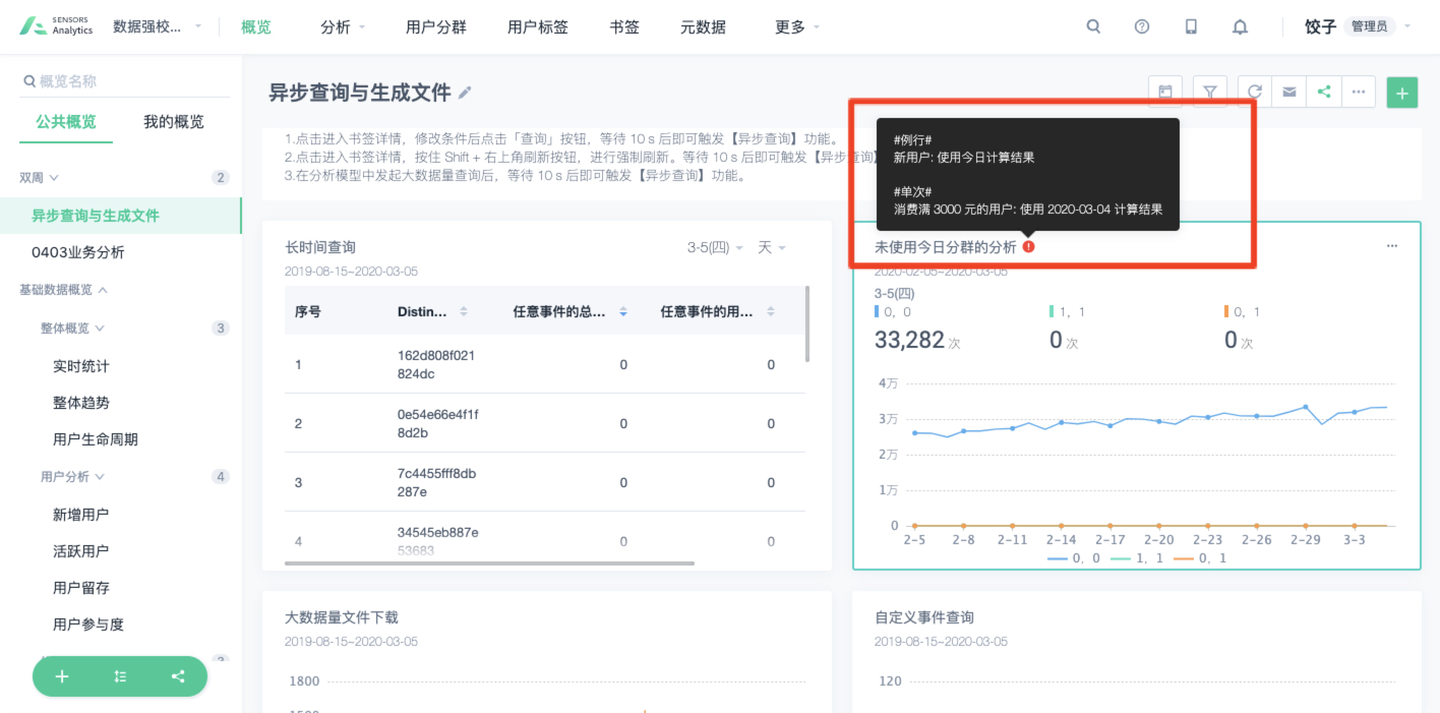This screenshot has height=713, width=1440.
Task: Sort by the Distin... column
Action: tap(463, 312)
